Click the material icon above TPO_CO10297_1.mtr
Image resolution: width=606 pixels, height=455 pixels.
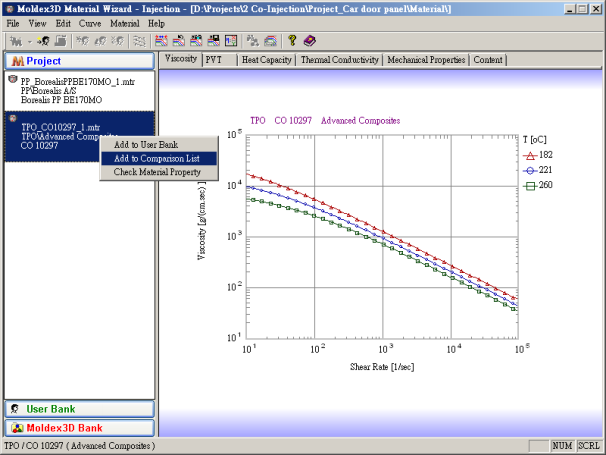click(x=13, y=118)
